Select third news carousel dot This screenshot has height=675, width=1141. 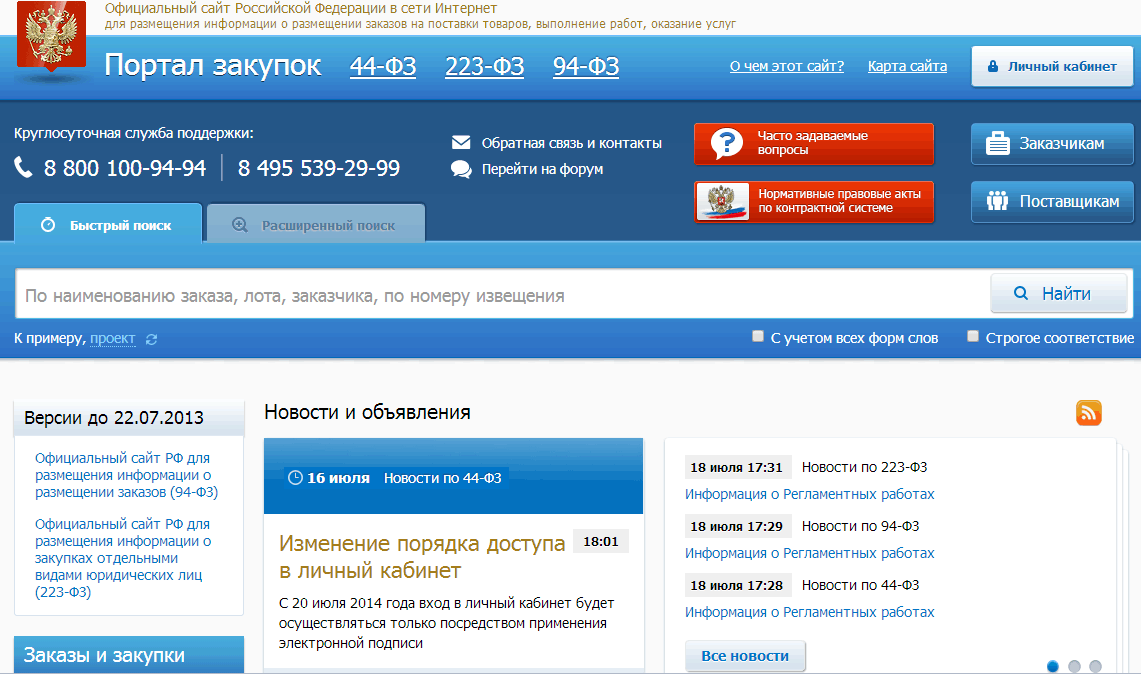(x=1095, y=666)
